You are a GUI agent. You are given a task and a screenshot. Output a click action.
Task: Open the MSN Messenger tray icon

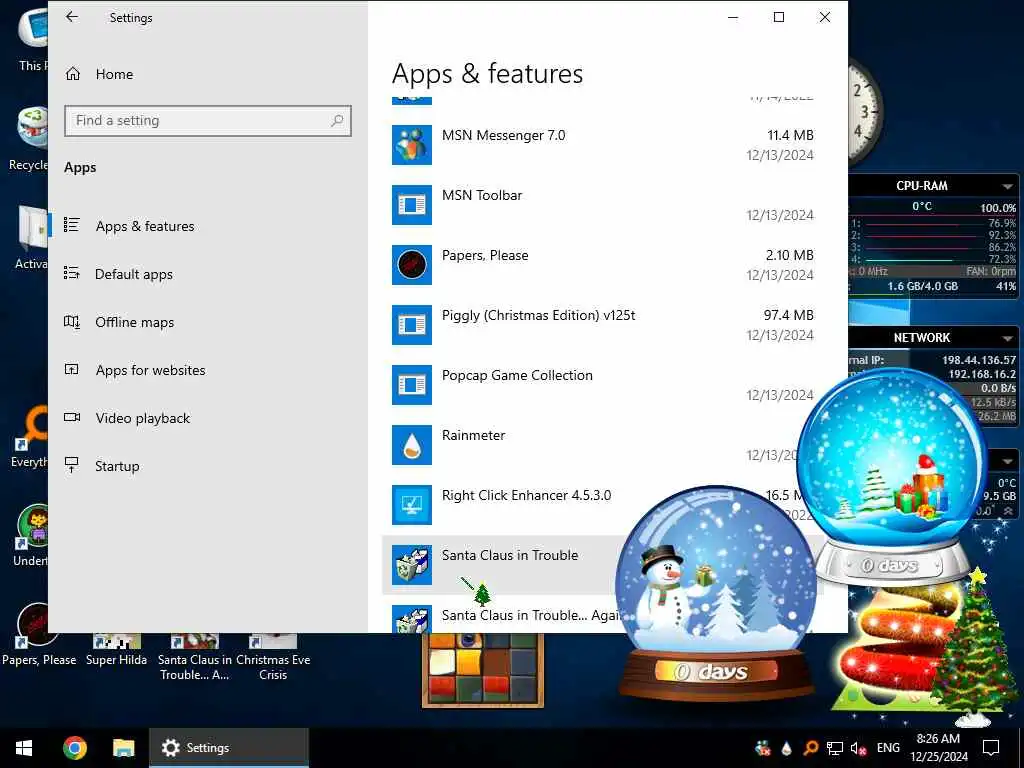point(762,748)
